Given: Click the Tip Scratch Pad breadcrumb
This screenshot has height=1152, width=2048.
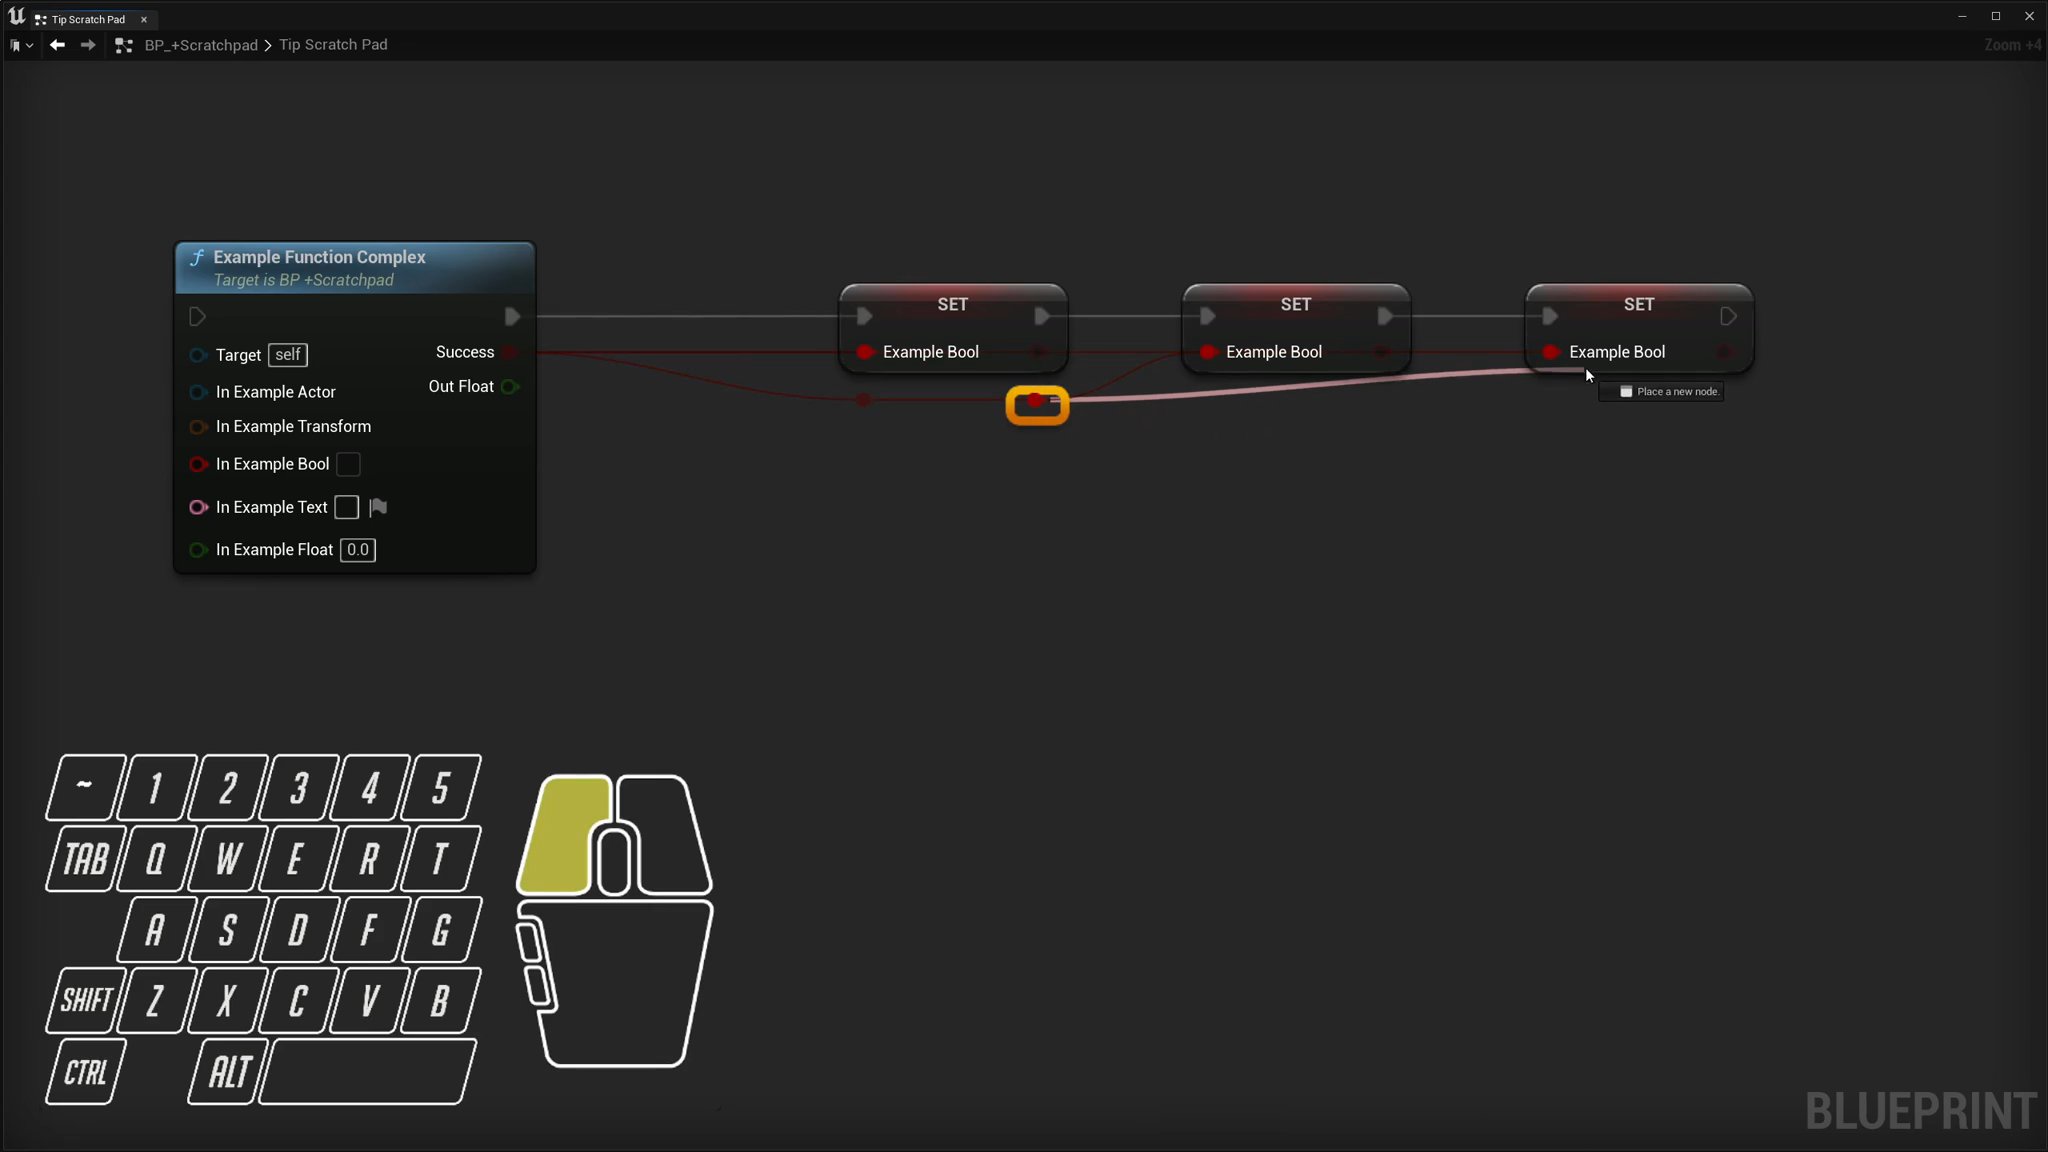Looking at the screenshot, I should click(333, 45).
